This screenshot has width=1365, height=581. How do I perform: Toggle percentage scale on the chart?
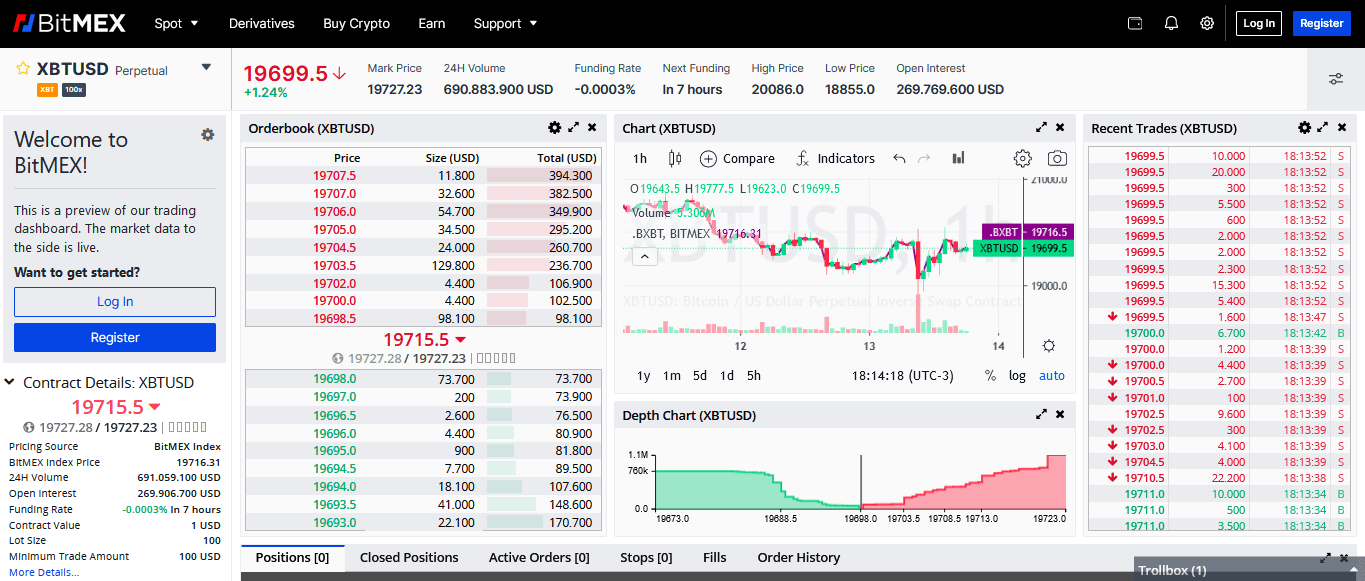[x=989, y=374]
